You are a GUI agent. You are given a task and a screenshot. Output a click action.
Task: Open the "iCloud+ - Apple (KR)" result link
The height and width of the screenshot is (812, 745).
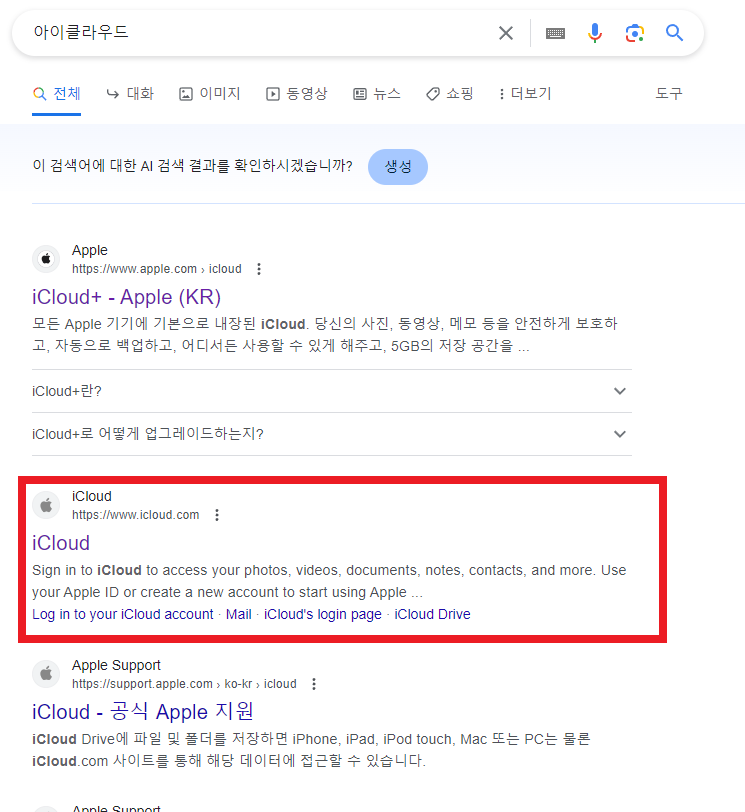point(126,297)
